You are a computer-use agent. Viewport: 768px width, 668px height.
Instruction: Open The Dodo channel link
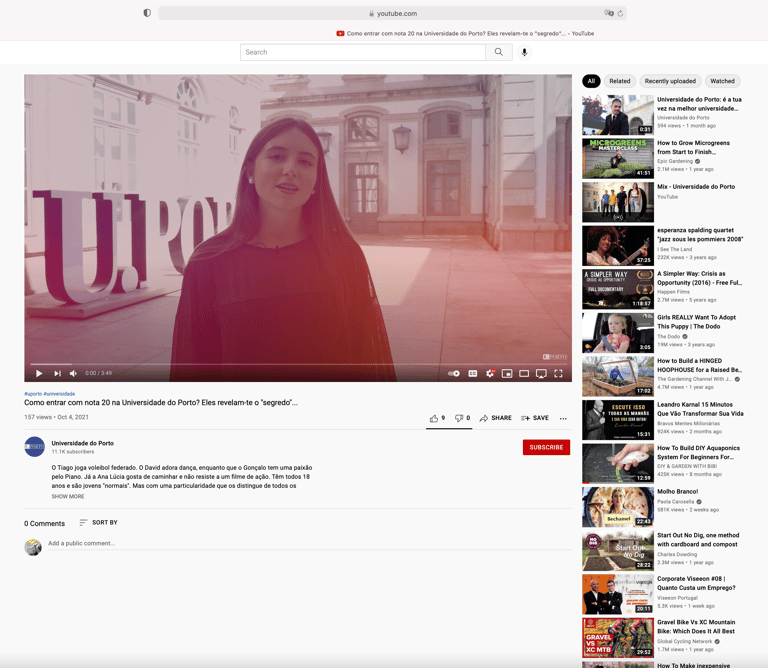click(669, 336)
